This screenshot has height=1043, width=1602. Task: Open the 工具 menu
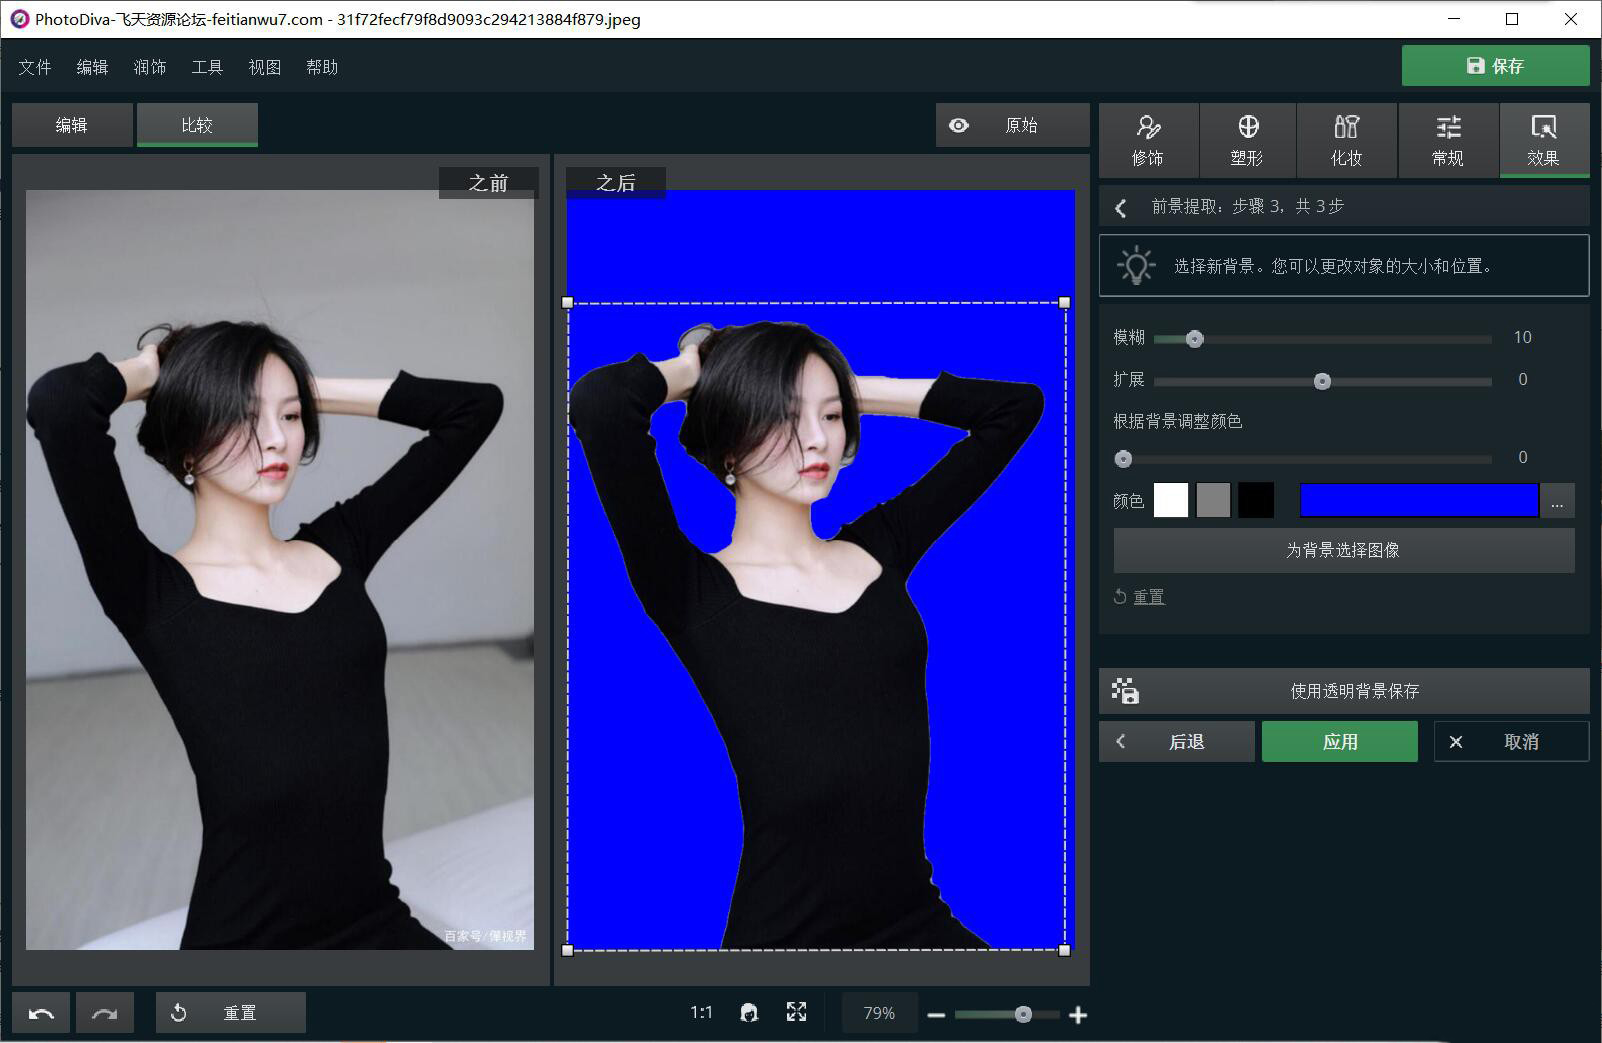pos(207,66)
